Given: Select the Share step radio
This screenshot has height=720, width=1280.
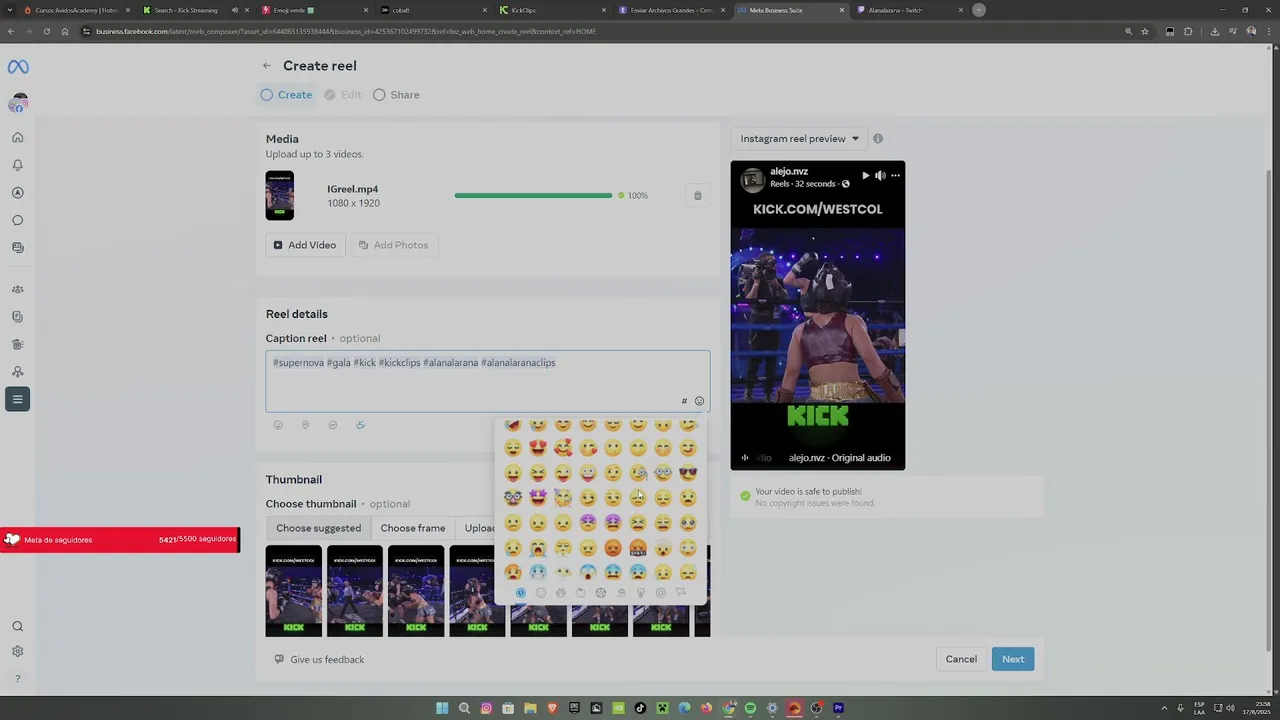Looking at the screenshot, I should point(379,95).
